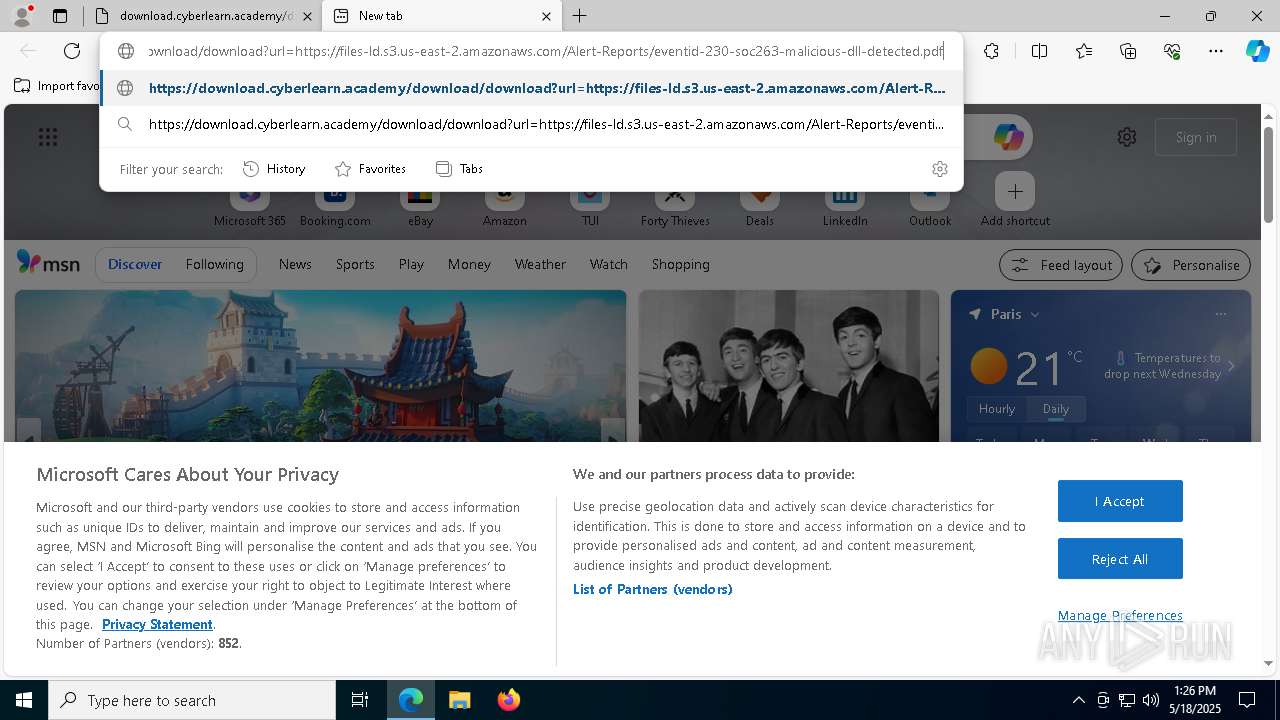The image size is (1280, 720).
Task: Filter search by History
Action: [274, 169]
